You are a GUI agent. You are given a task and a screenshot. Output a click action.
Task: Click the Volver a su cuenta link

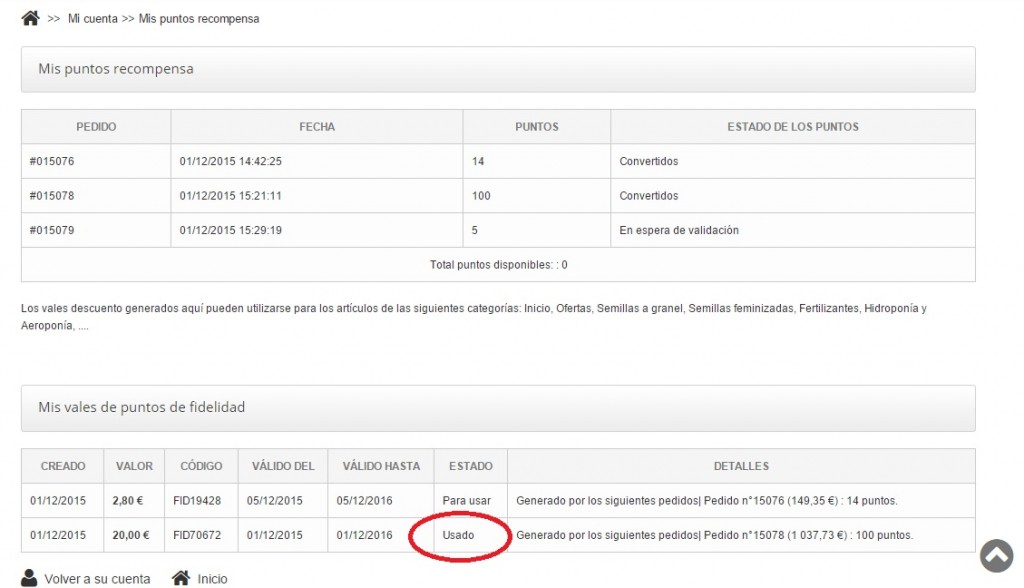click(x=97, y=579)
